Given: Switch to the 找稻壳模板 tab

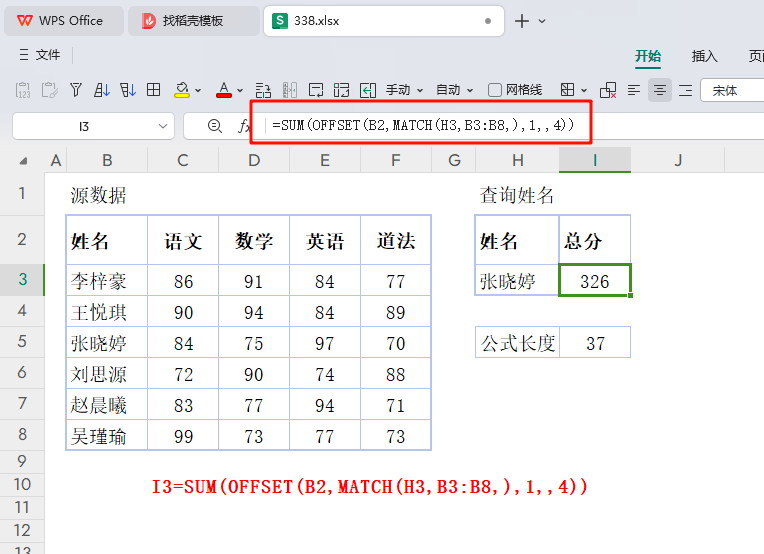Looking at the screenshot, I should point(193,21).
